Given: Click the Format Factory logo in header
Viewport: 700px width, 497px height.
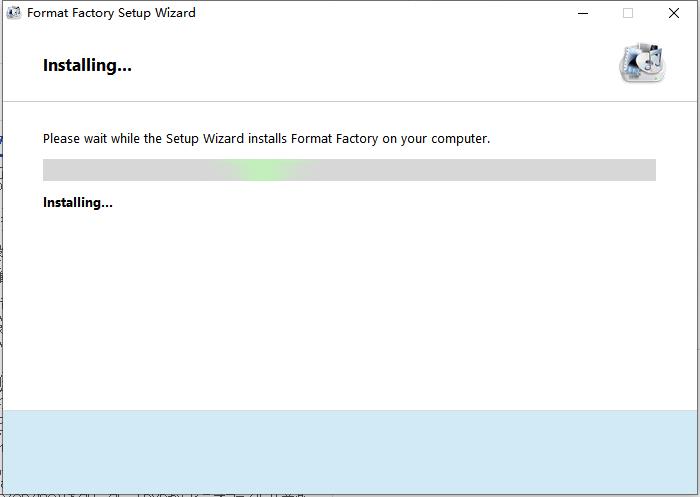Looking at the screenshot, I should click(642, 63).
